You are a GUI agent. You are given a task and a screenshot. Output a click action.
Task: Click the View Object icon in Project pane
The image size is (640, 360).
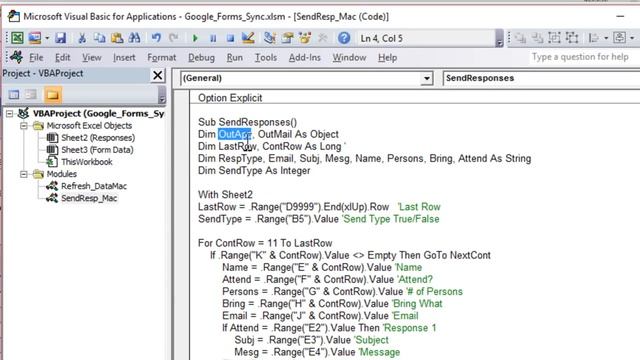31,95
